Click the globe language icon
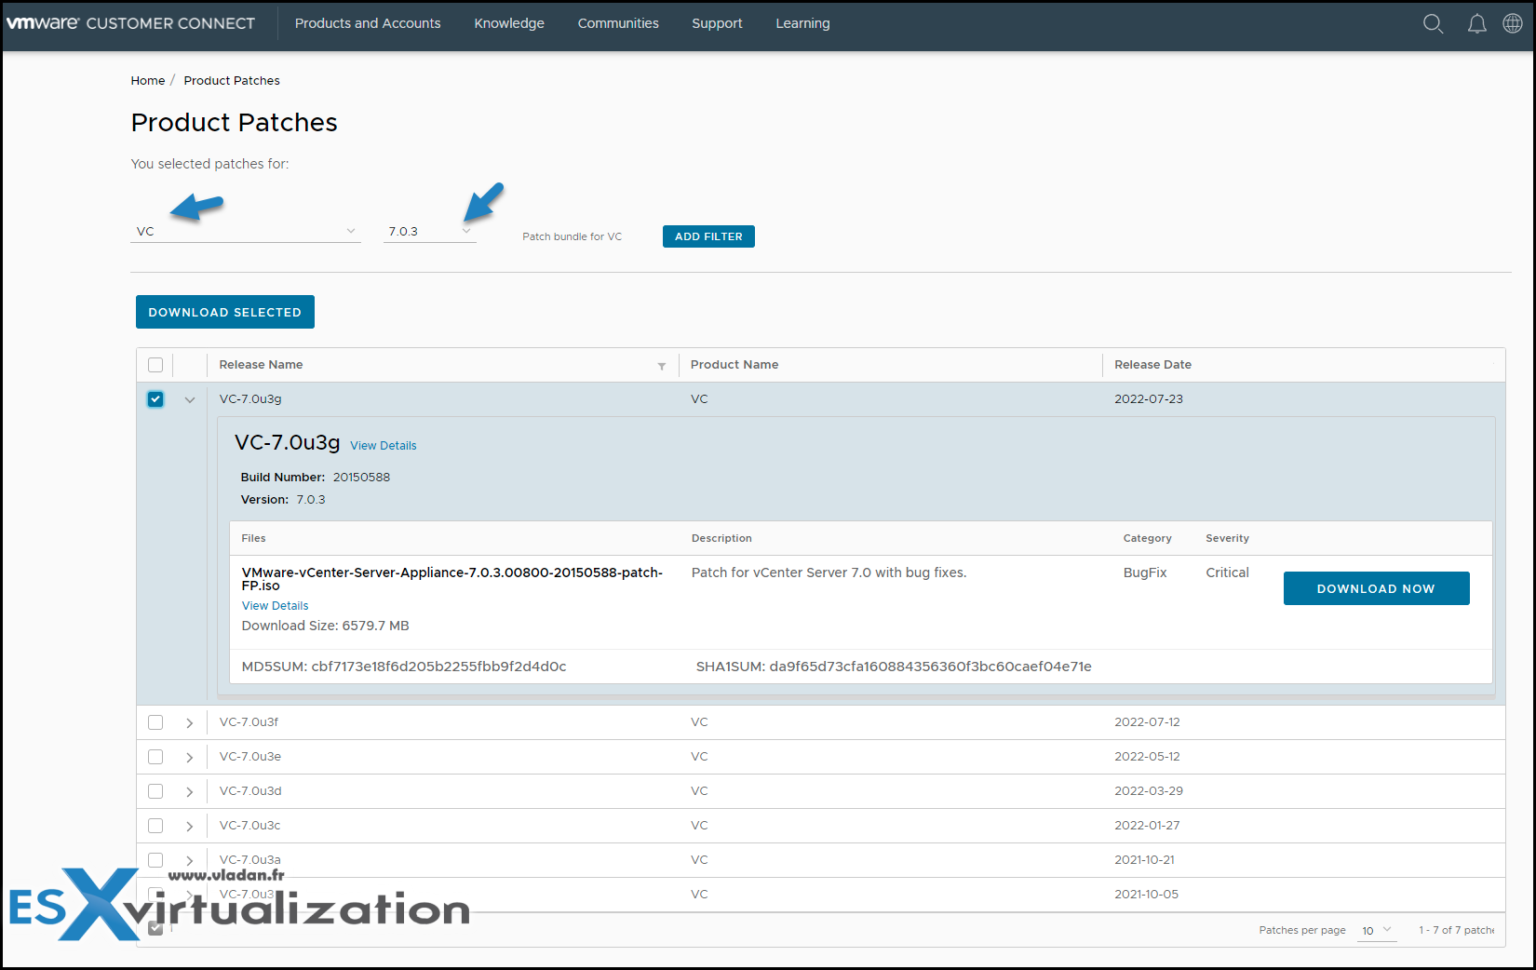The height and width of the screenshot is (970, 1536). 1513,23
